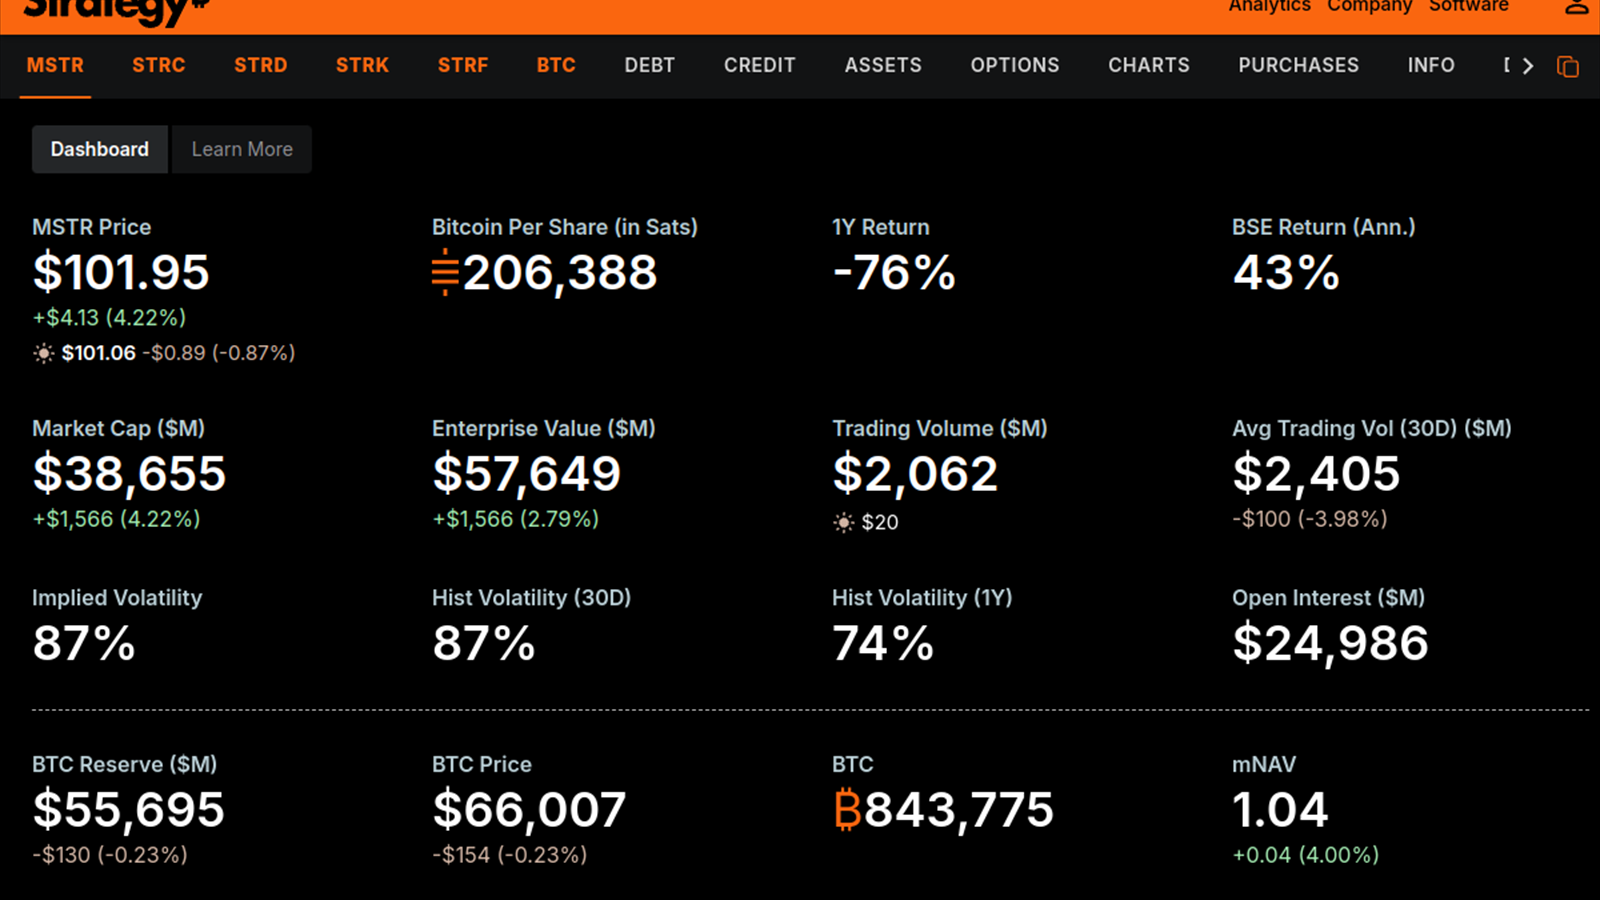The height and width of the screenshot is (900, 1600).
Task: Click the orange Bitcoin symbol before 843,775
Action: coord(846,810)
